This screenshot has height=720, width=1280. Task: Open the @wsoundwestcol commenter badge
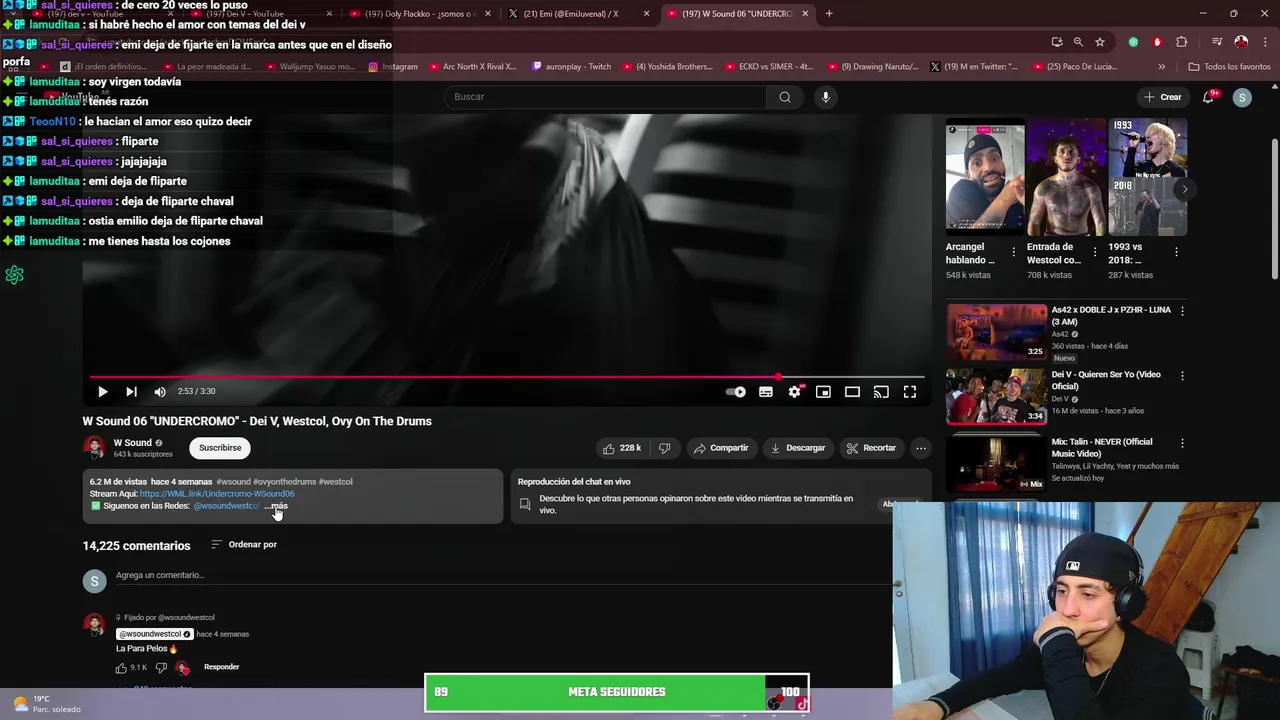point(155,634)
